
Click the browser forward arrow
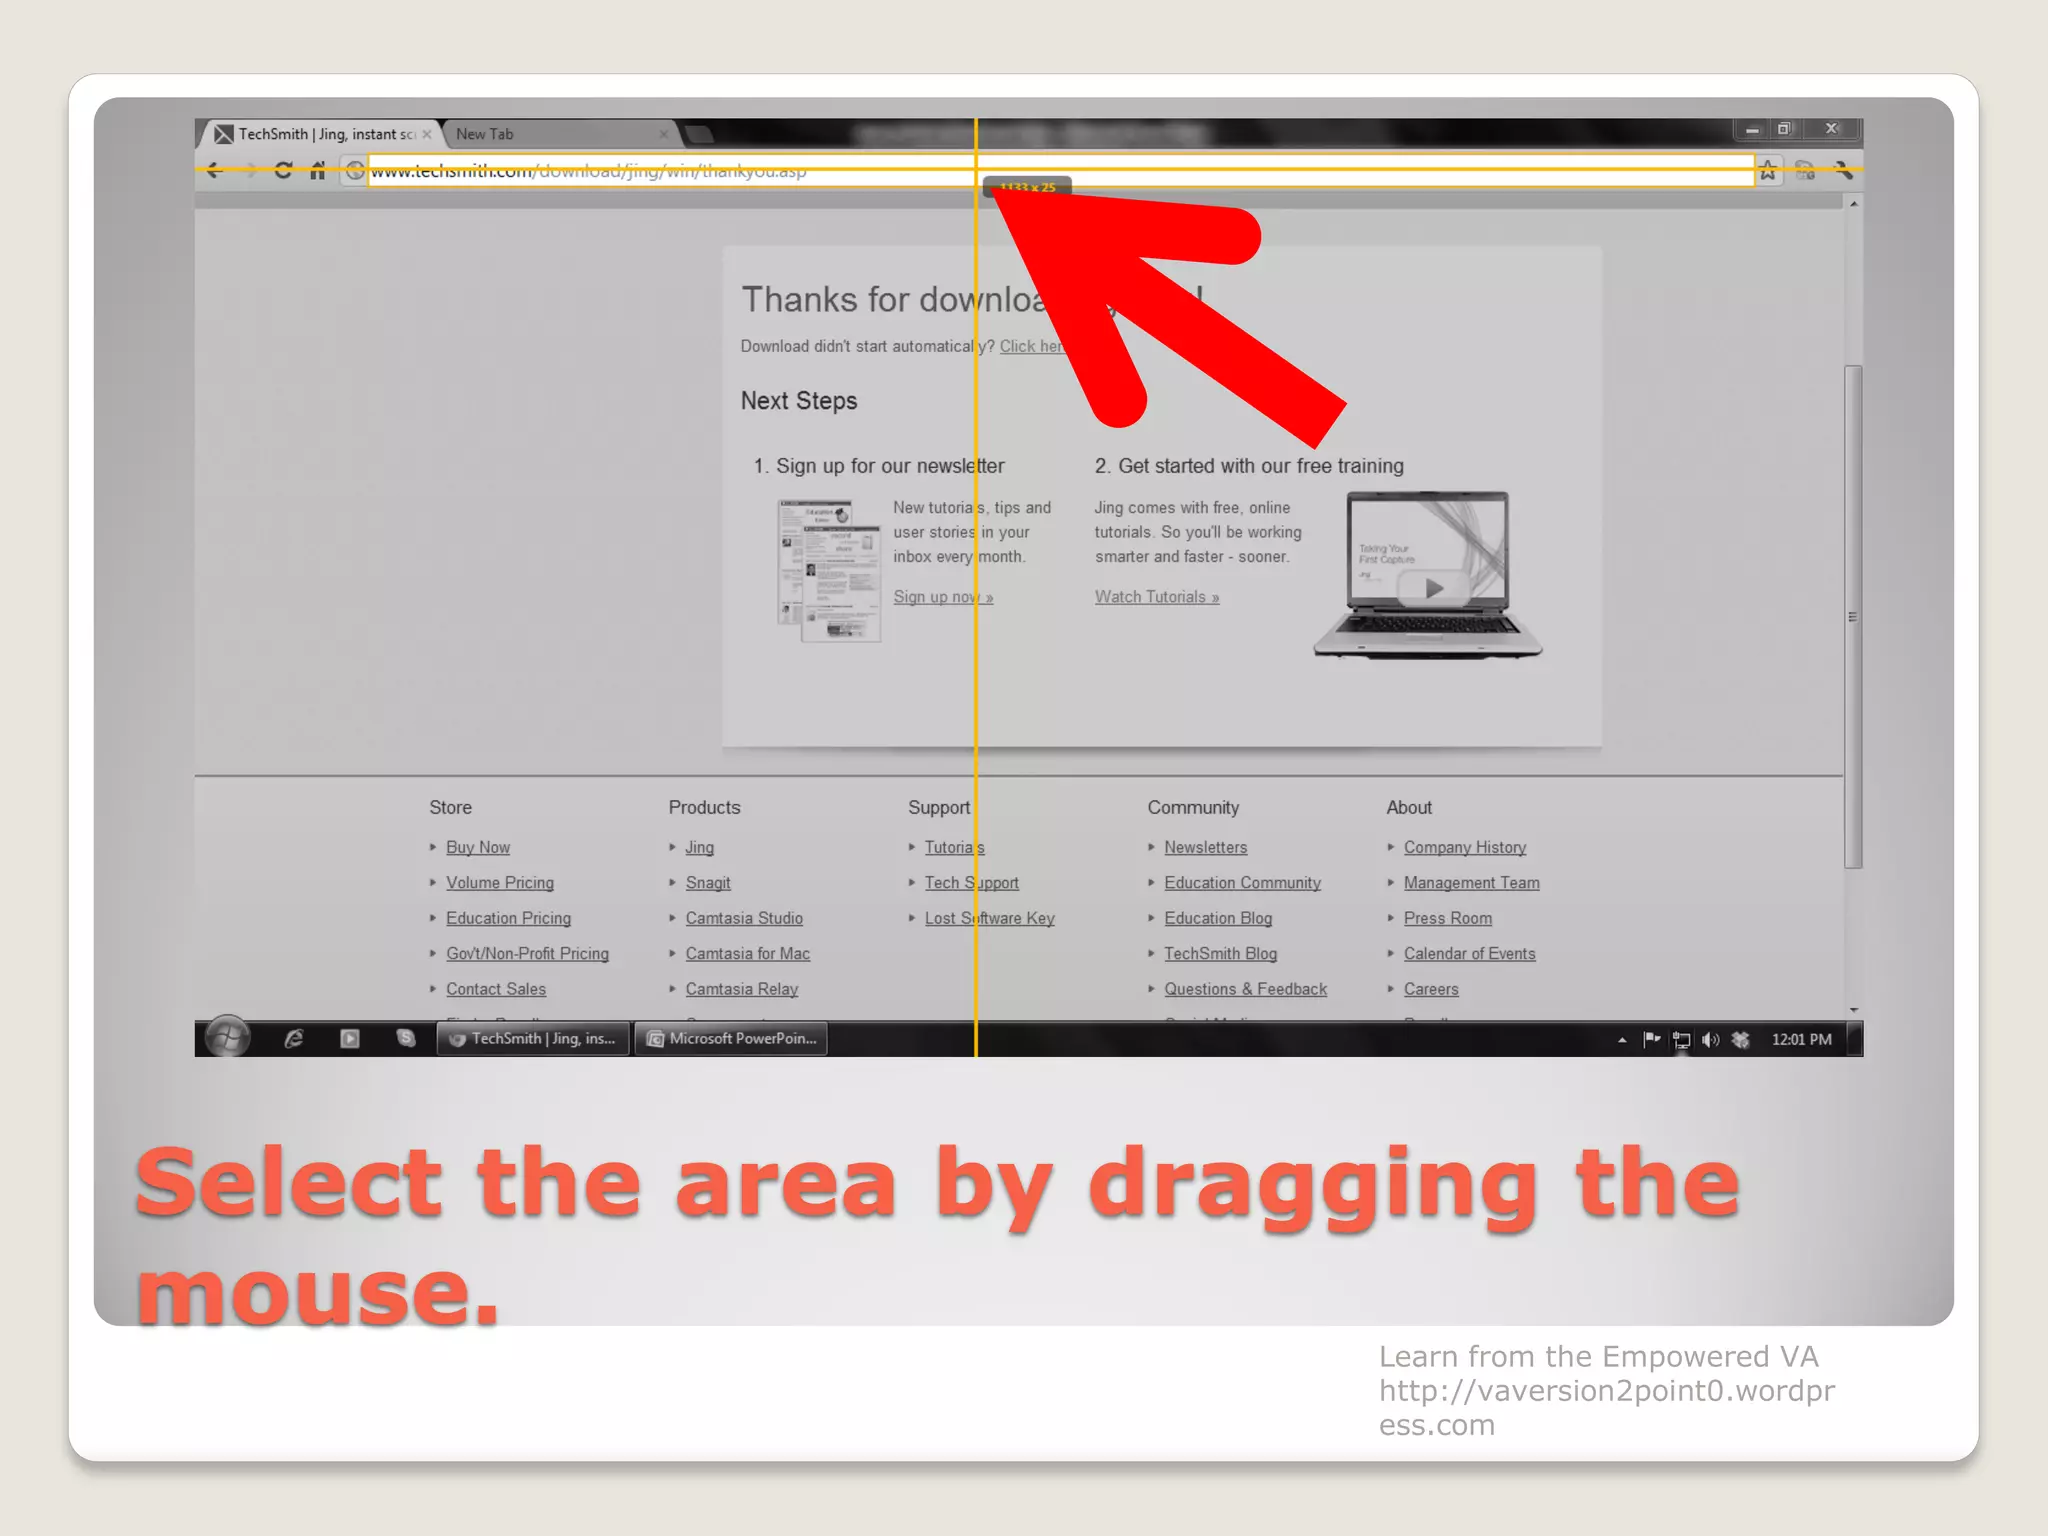(x=250, y=171)
